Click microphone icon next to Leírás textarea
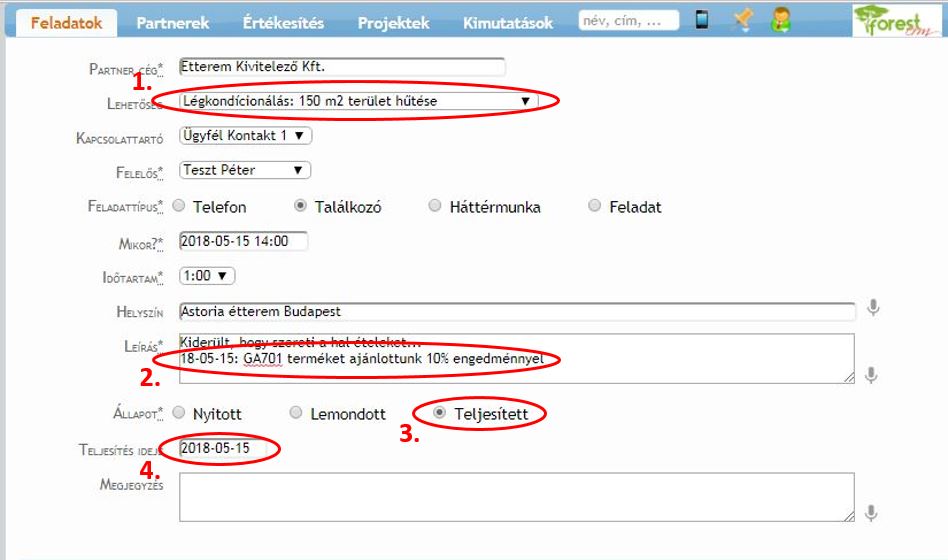Image resolution: width=948 pixels, height=560 pixels. (873, 375)
